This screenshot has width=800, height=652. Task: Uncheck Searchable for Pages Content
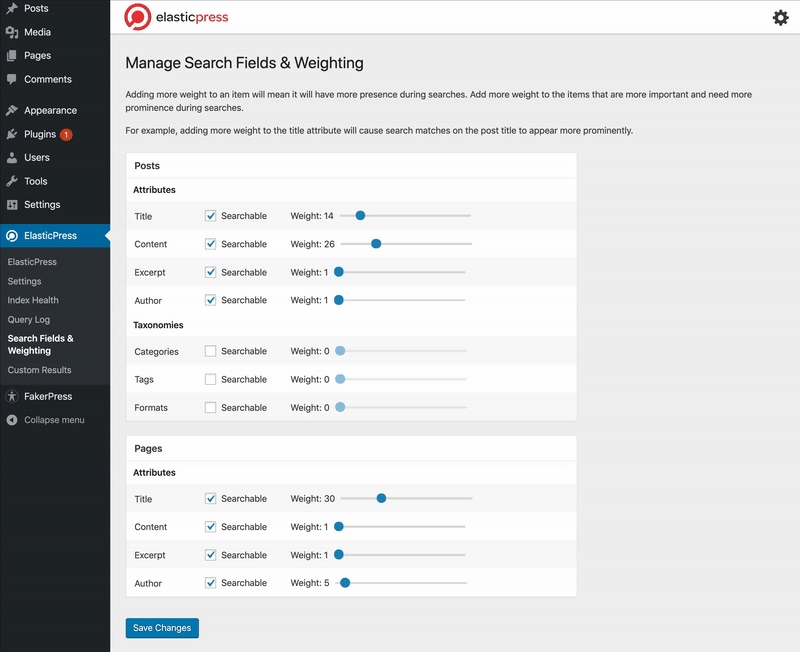[x=210, y=526]
